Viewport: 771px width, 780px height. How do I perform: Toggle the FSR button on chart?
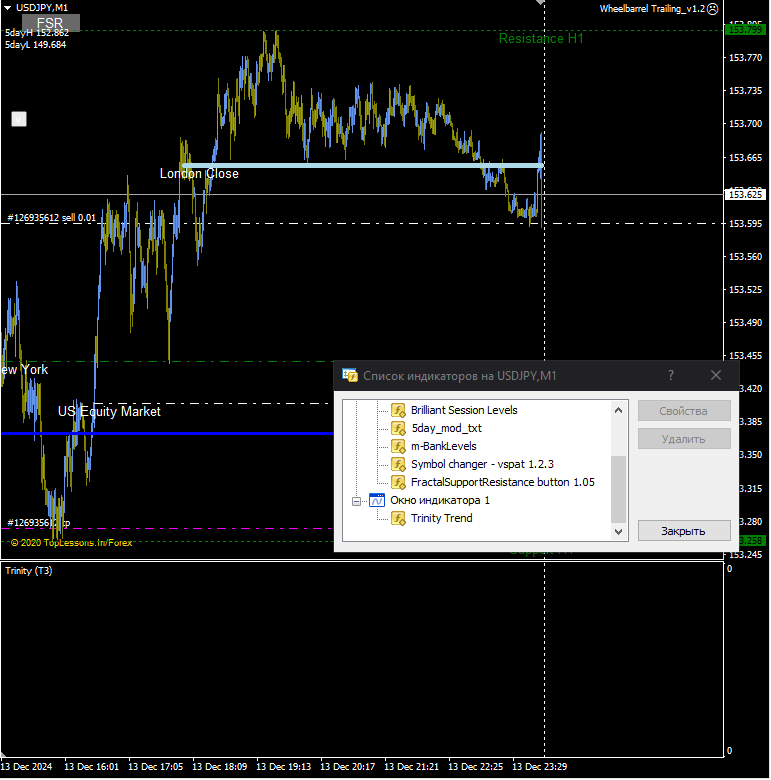pos(48,22)
